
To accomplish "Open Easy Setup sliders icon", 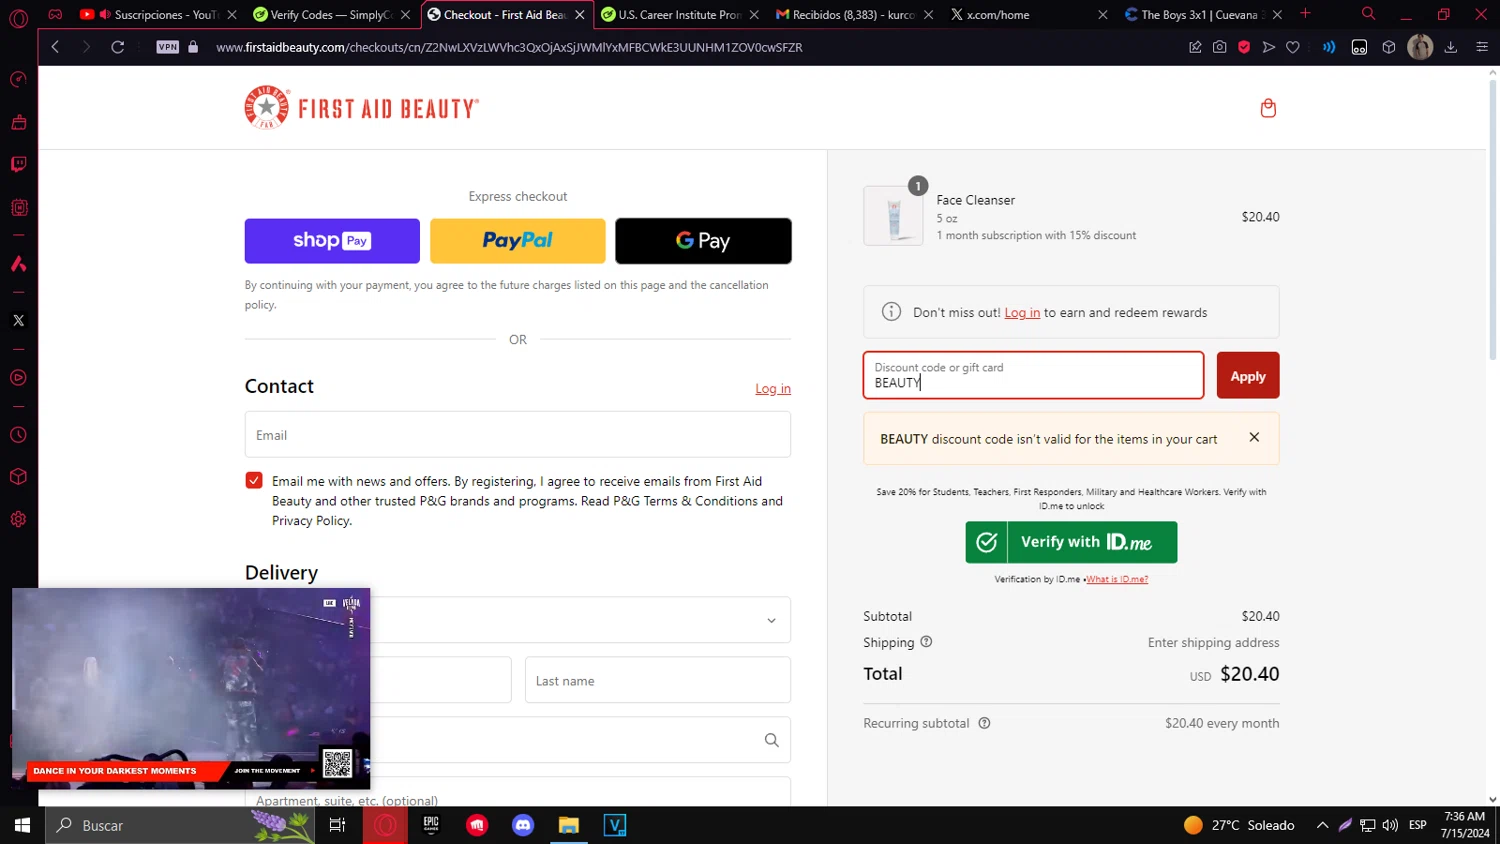I will pos(1482,47).
